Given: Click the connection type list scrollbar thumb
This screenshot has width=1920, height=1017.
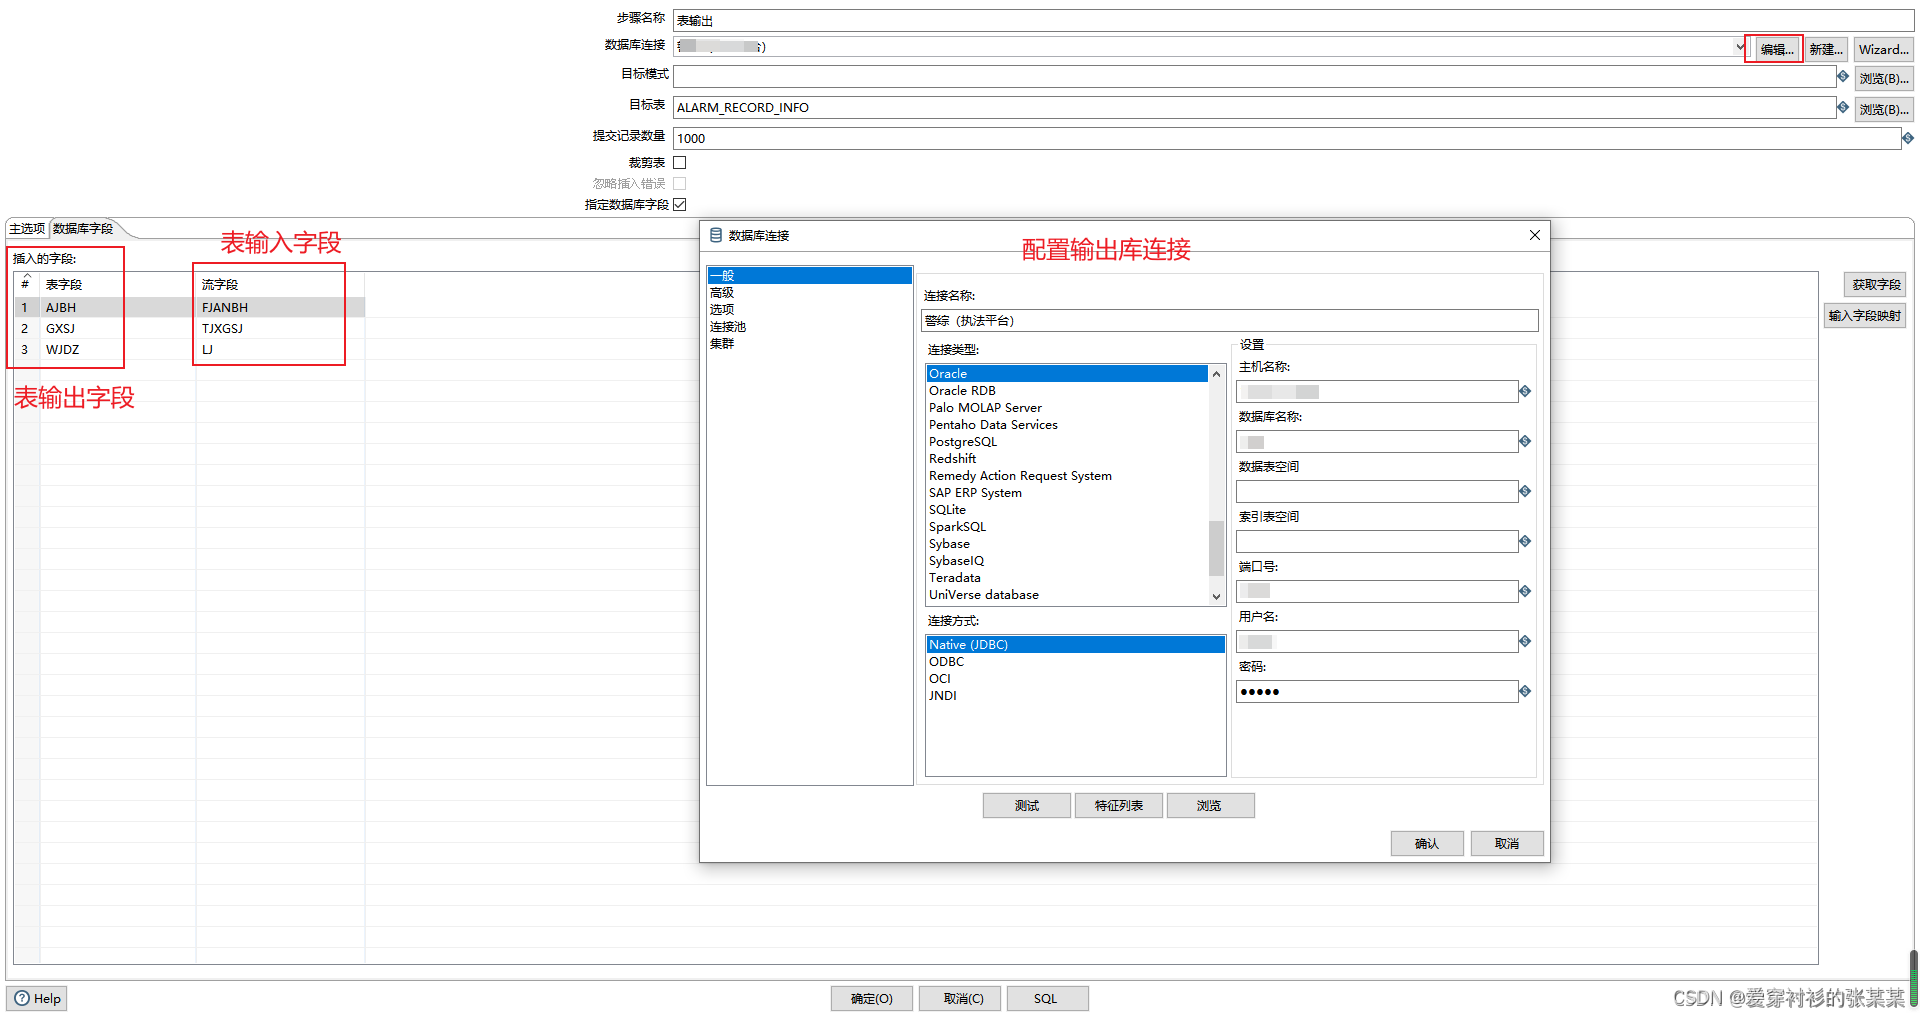Looking at the screenshot, I should click(x=1216, y=548).
